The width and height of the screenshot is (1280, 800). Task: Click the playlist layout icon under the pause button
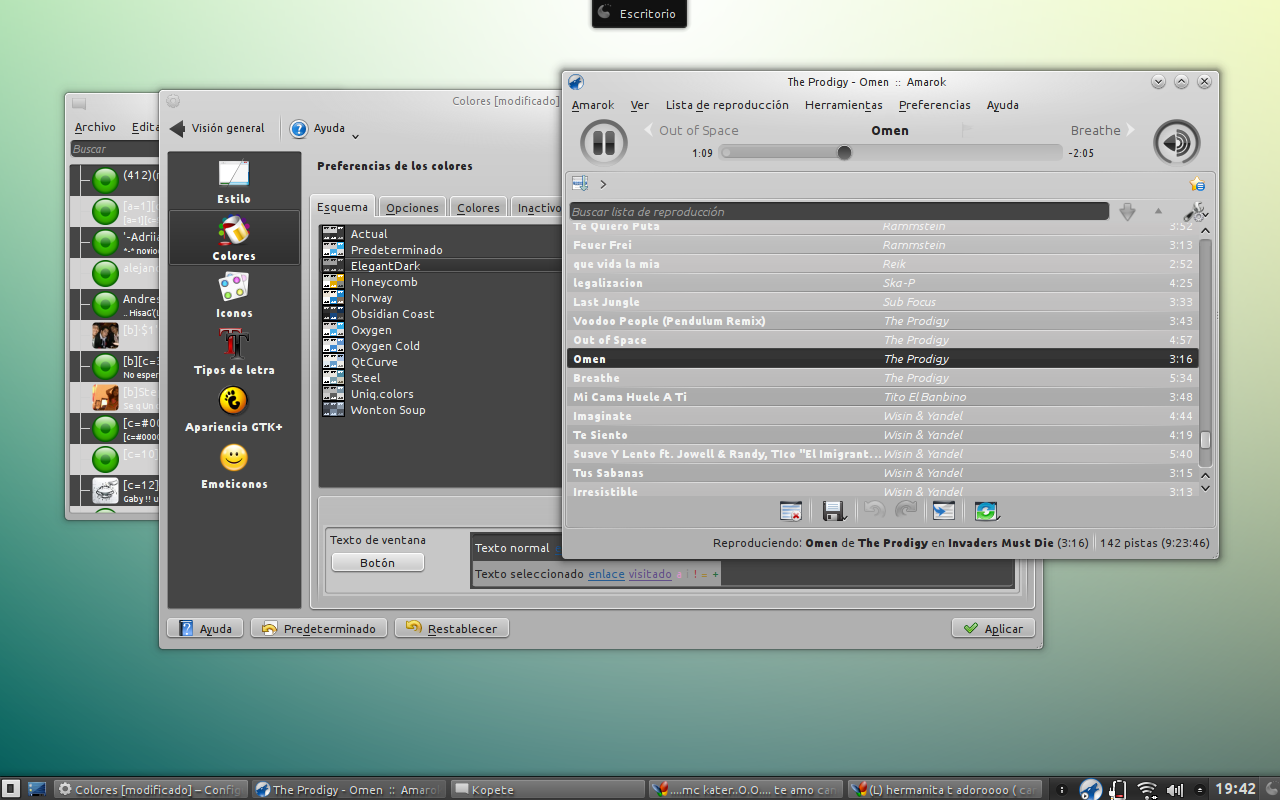580,183
